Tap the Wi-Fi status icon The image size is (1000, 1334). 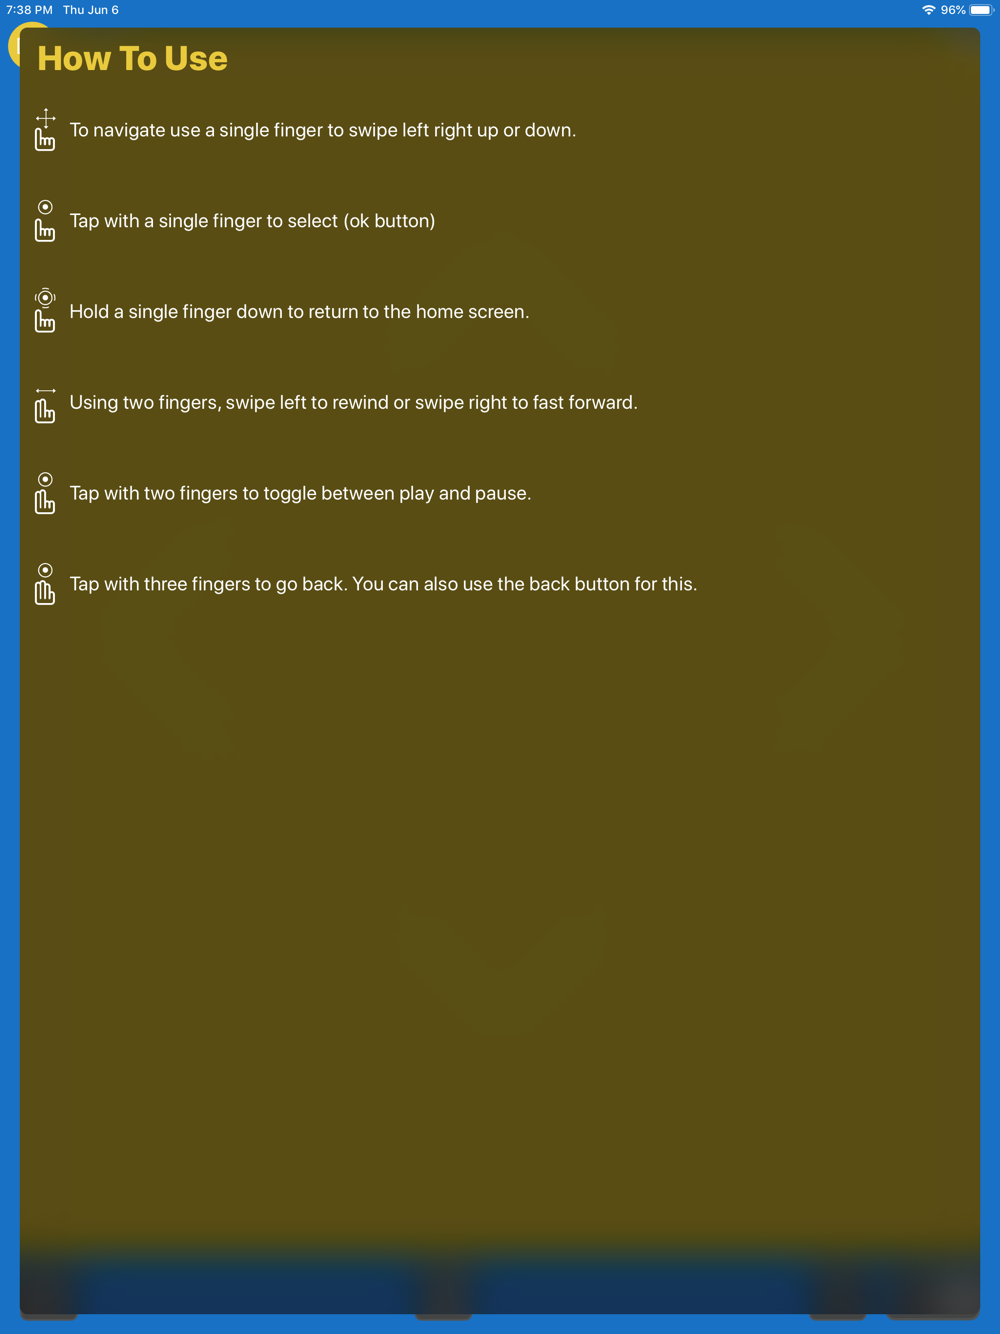[x=928, y=10]
